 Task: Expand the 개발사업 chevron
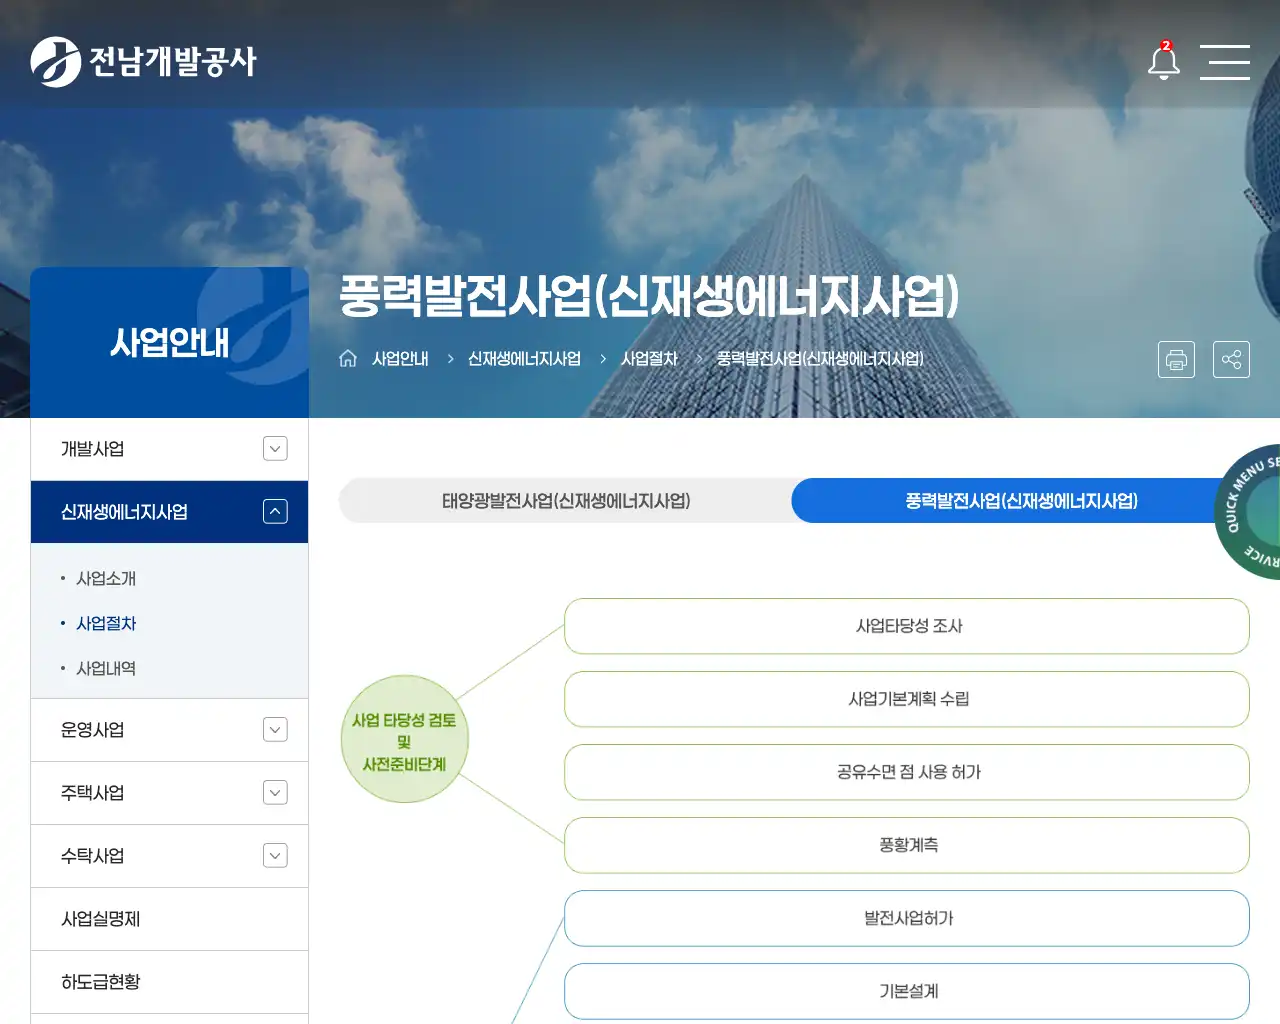tap(275, 449)
